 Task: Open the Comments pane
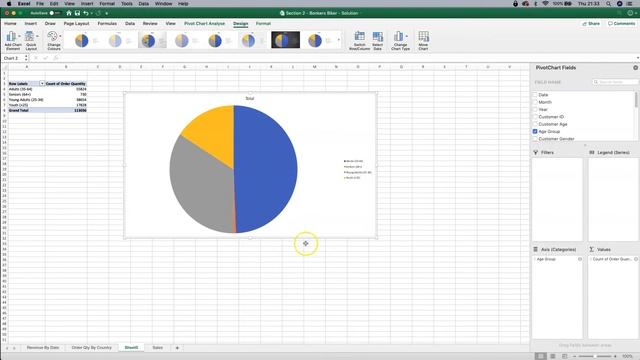tap(621, 24)
